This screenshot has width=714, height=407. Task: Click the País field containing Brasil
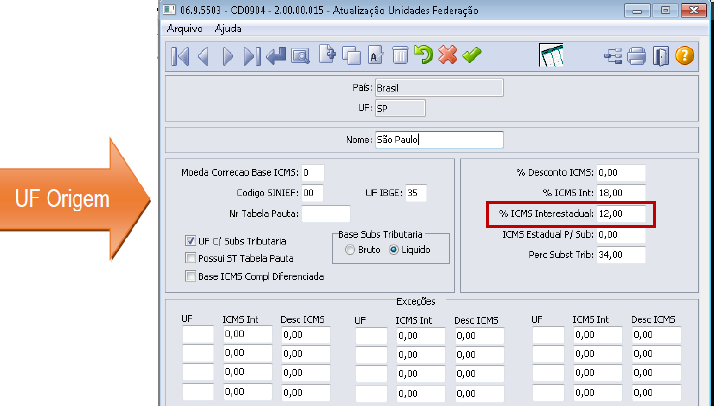coord(439,88)
